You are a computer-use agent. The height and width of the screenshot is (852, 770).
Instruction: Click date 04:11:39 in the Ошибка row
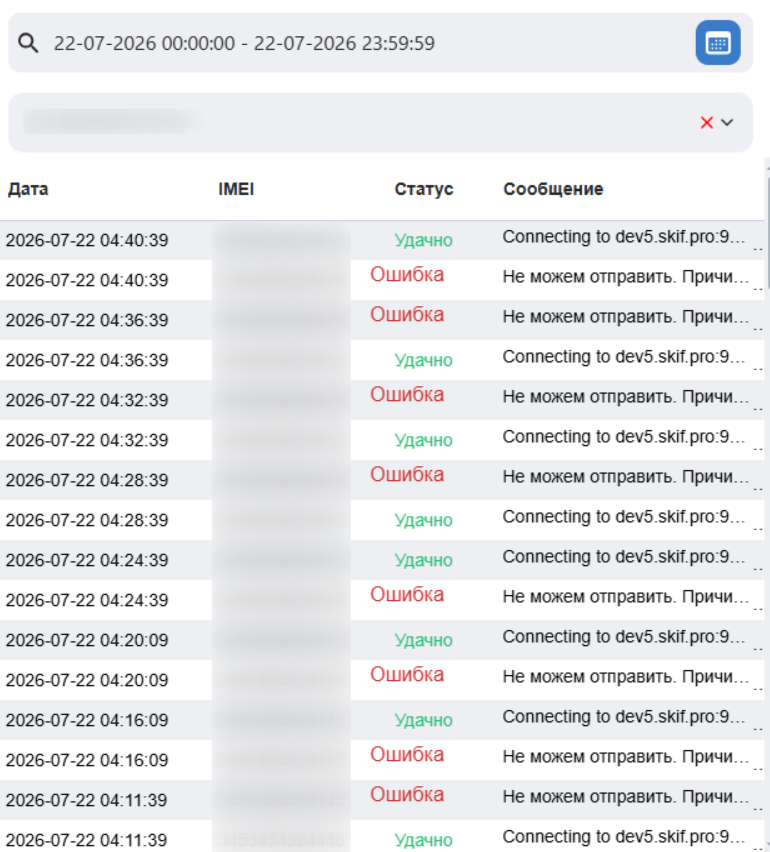pyautogui.click(x=87, y=800)
